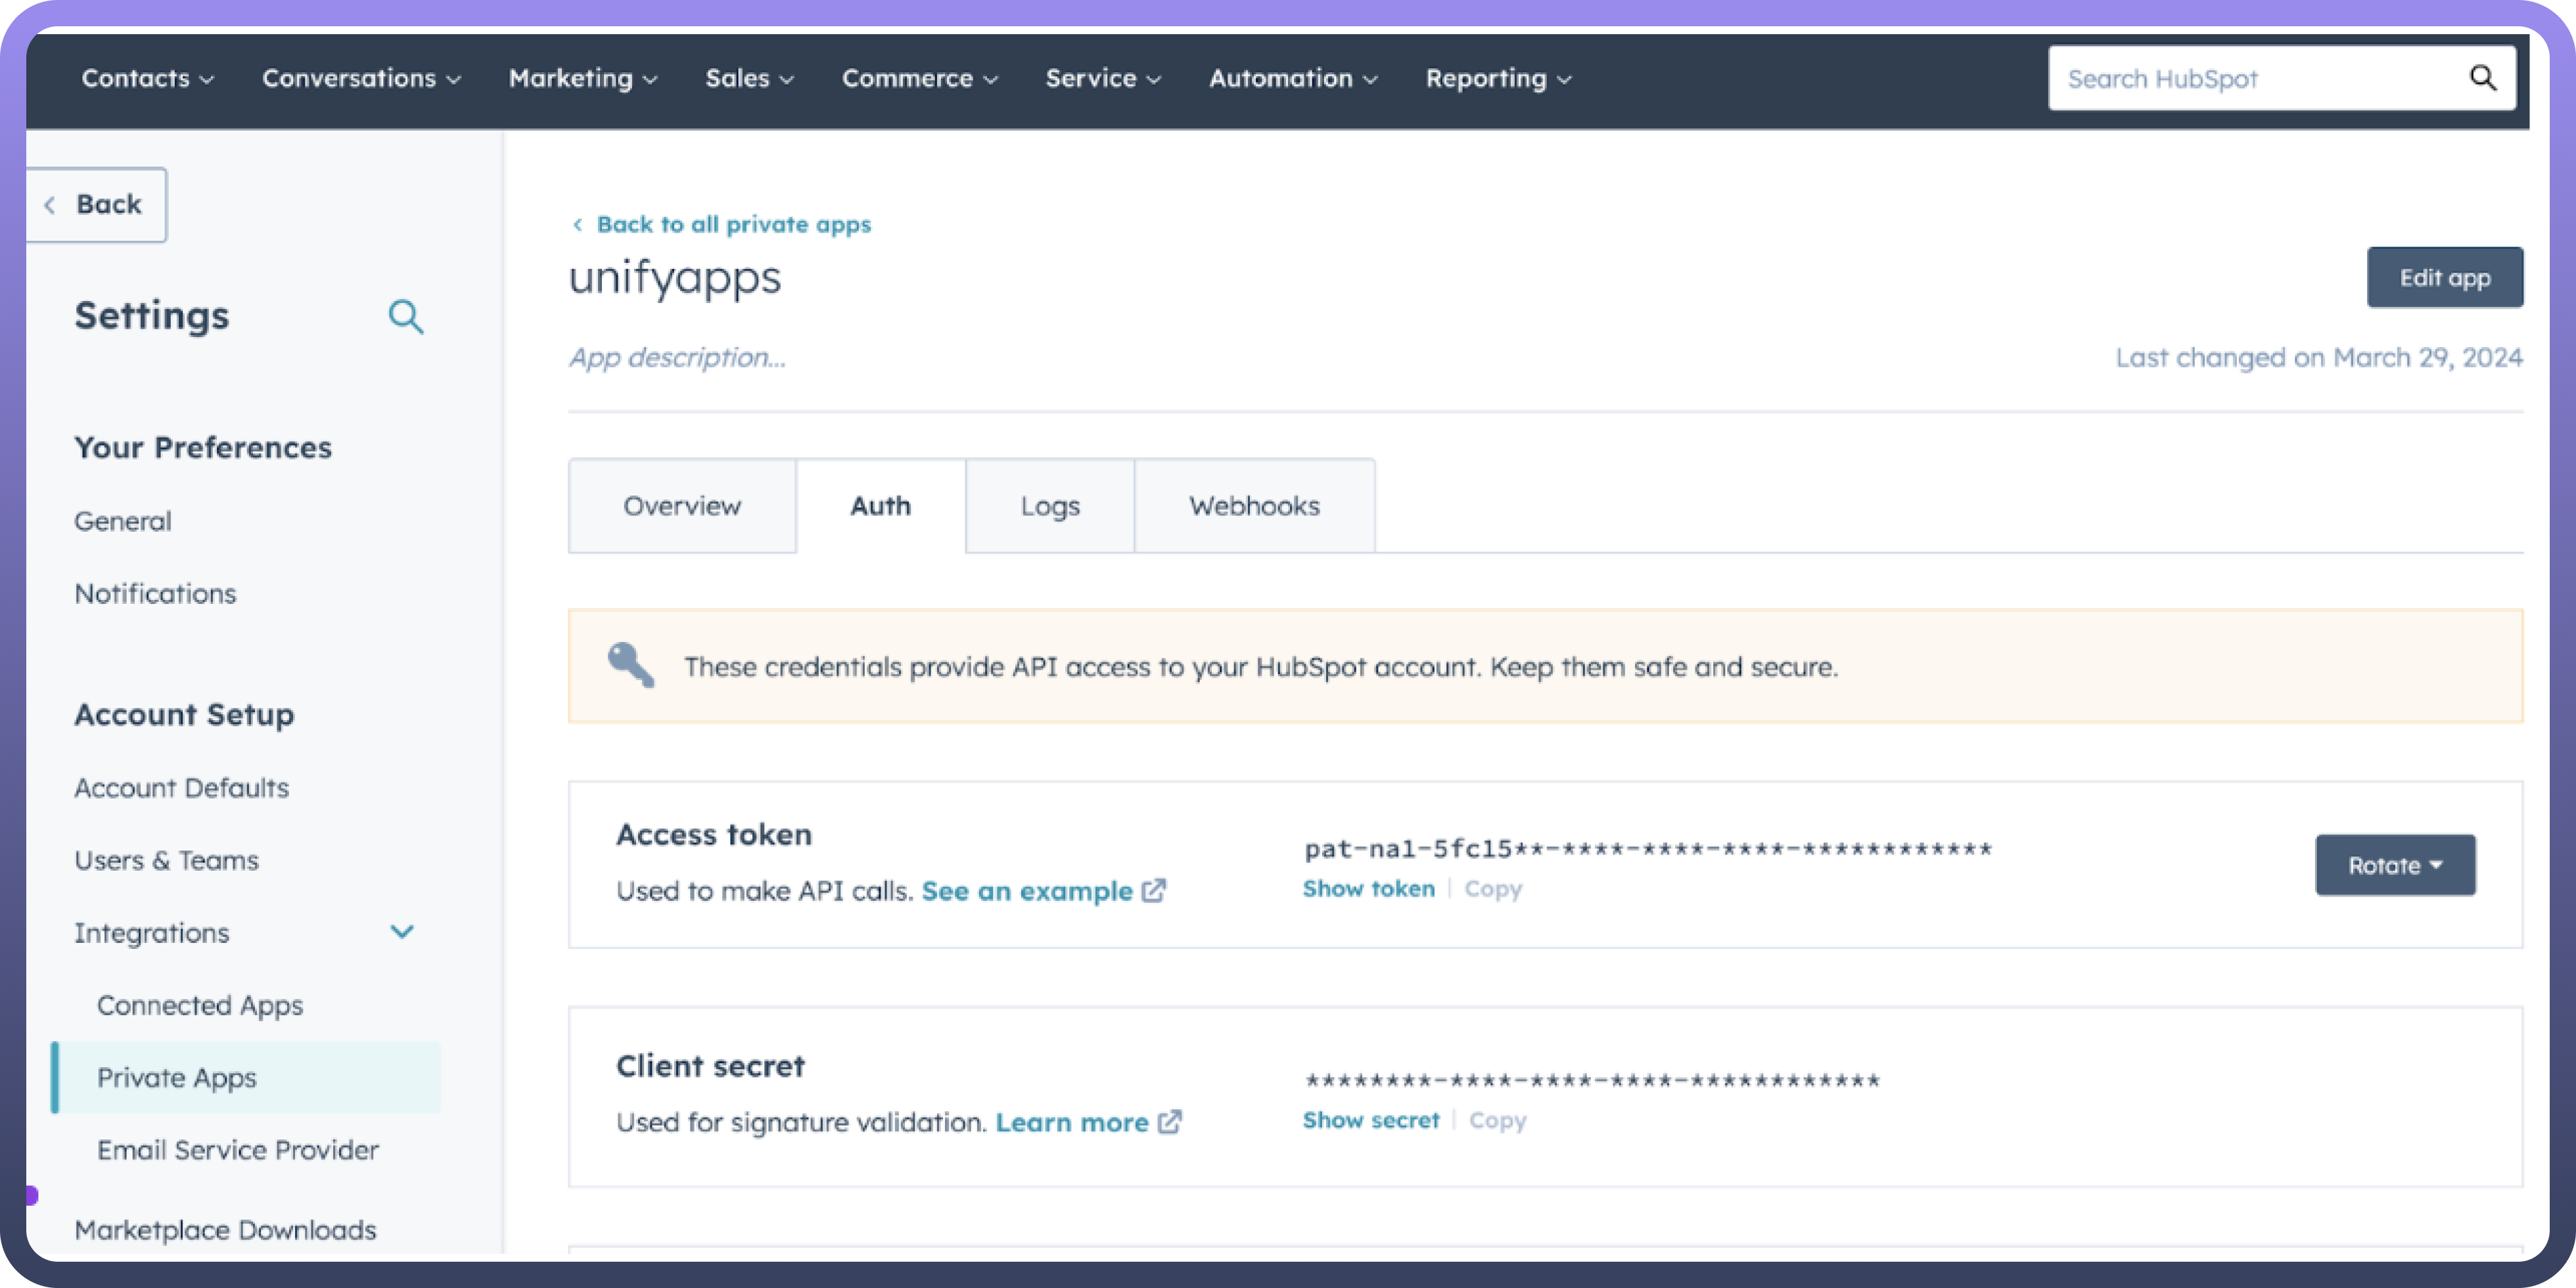Select the Overview tab
2576x1288 pixels.
(682, 506)
